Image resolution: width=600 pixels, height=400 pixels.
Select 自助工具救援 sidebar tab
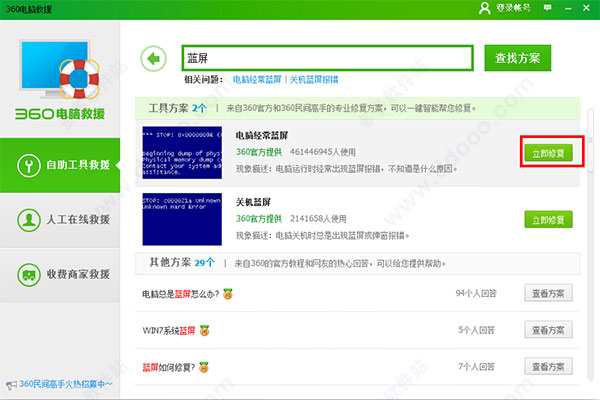pos(60,165)
